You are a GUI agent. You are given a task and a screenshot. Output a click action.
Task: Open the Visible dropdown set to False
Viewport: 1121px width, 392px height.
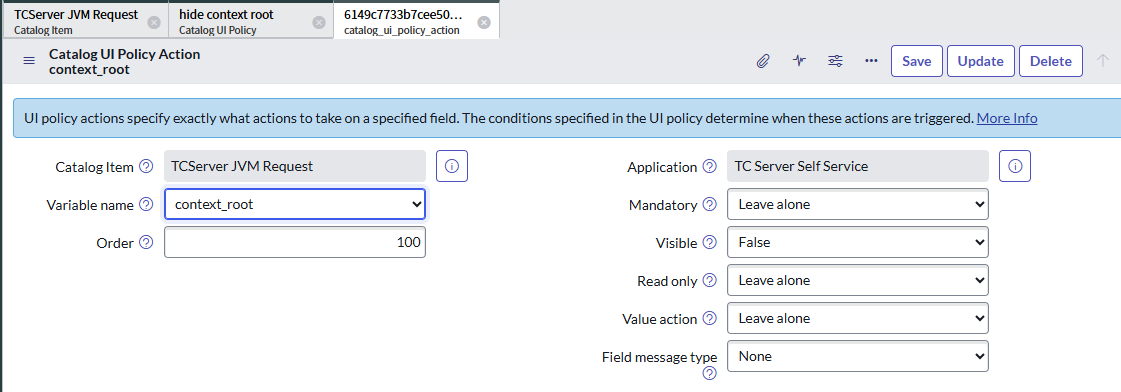[x=858, y=242]
